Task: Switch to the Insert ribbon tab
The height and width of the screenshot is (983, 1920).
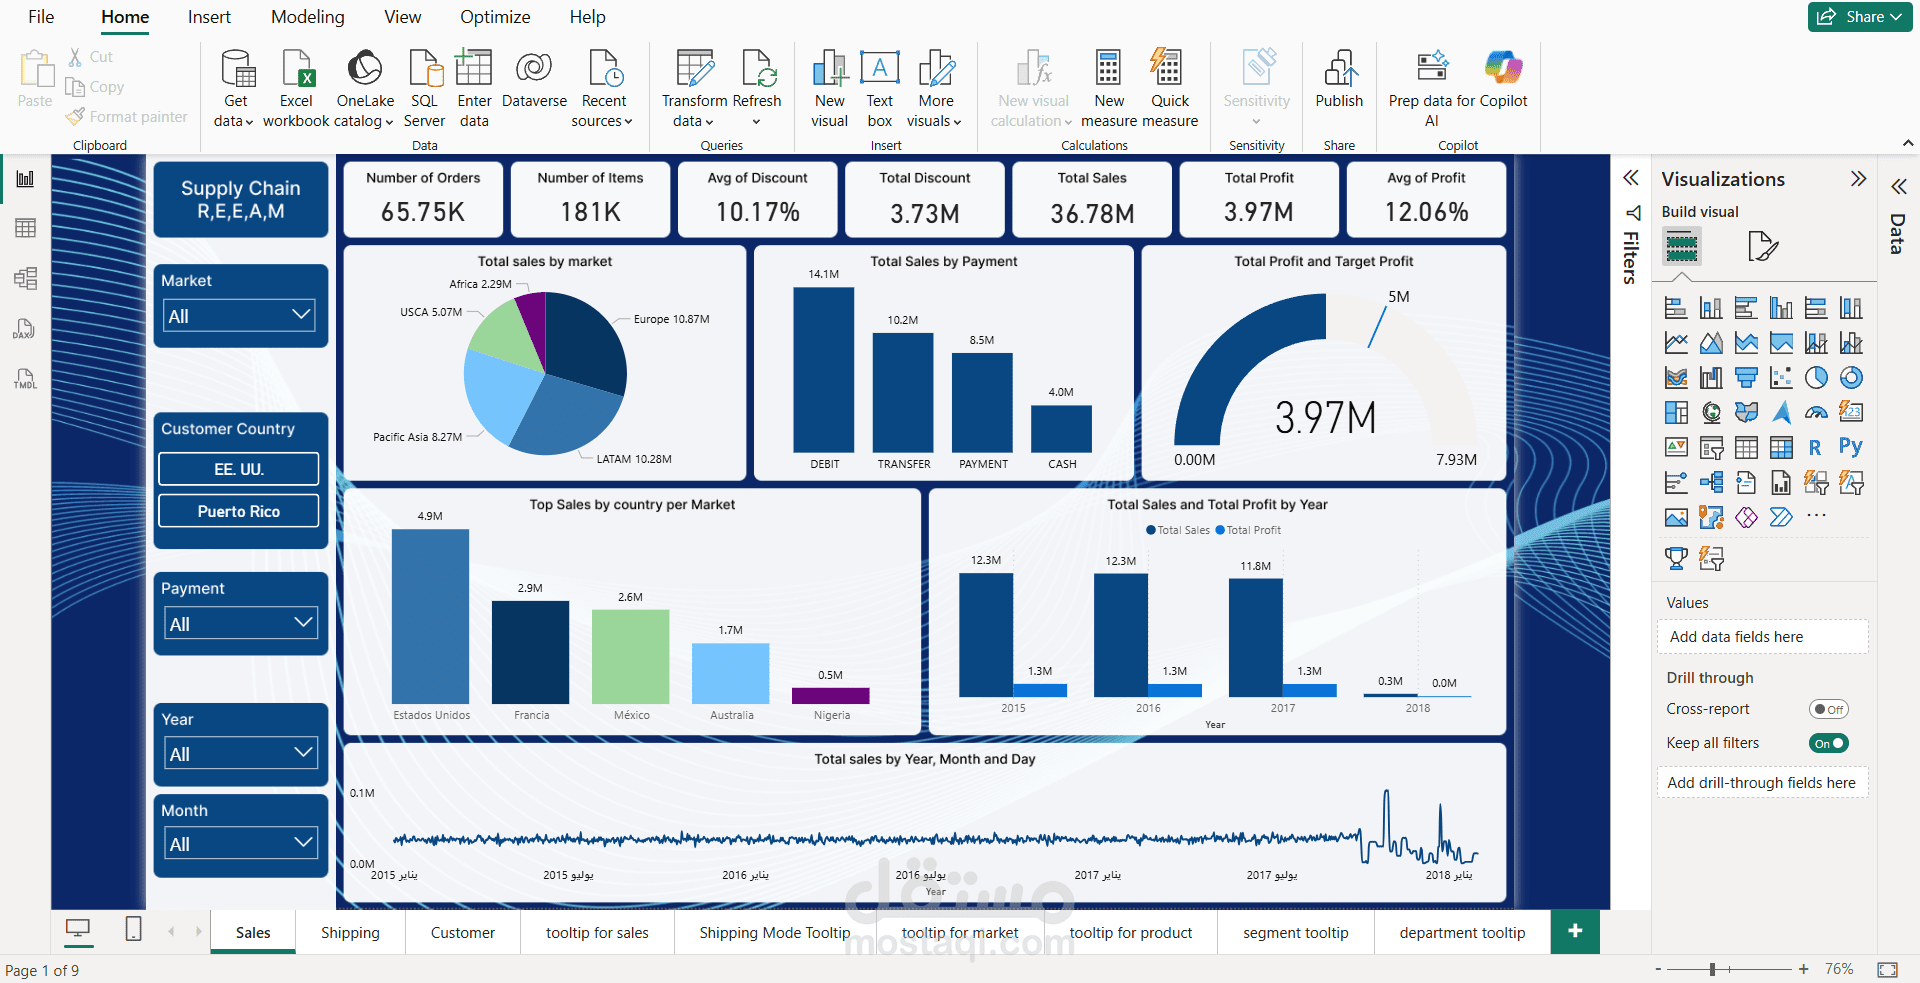Action: (209, 17)
